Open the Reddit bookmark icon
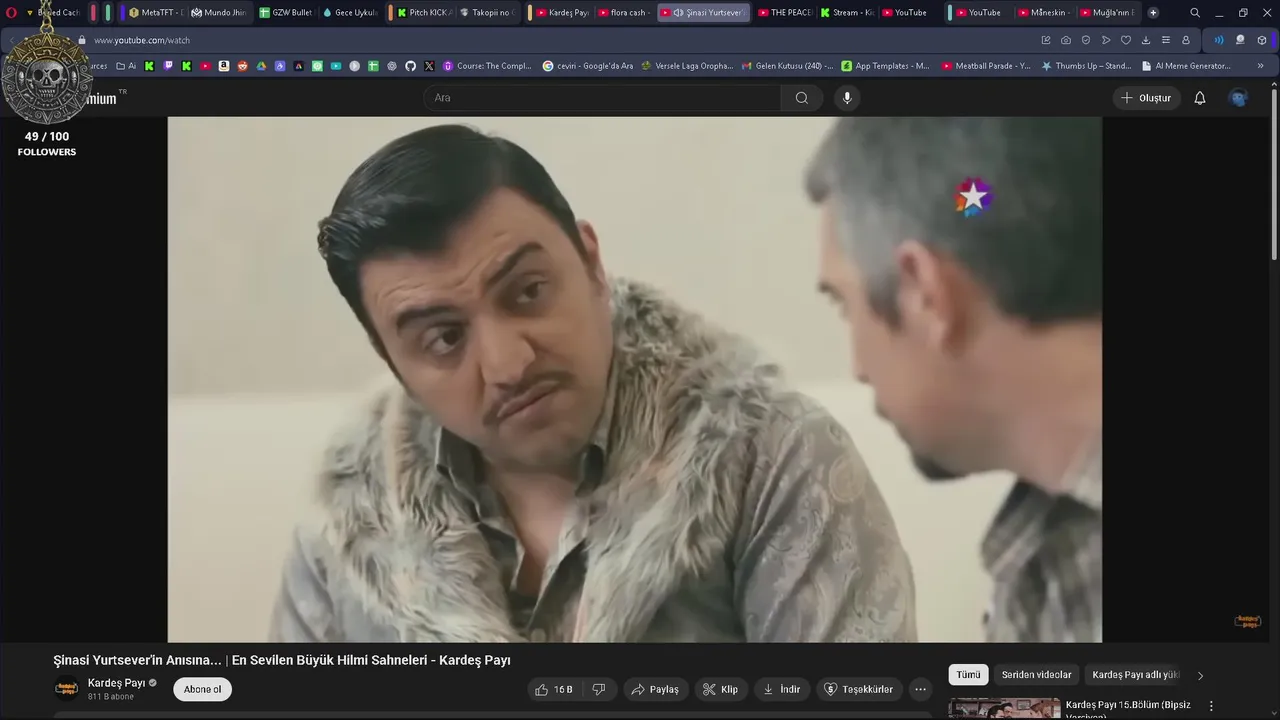This screenshot has height=720, width=1280. [x=242, y=66]
